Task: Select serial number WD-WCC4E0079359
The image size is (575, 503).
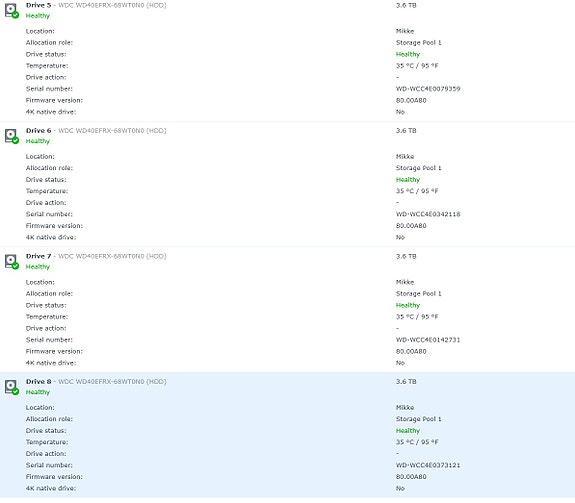Action: coord(428,89)
